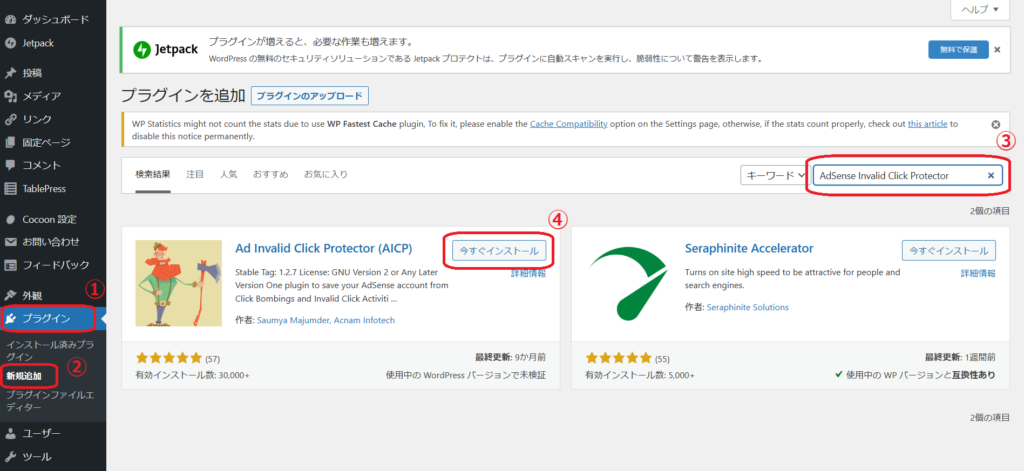Image resolution: width=1024 pixels, height=471 pixels.
Task: Dismiss the WP Statistics notice
Action: click(995, 124)
